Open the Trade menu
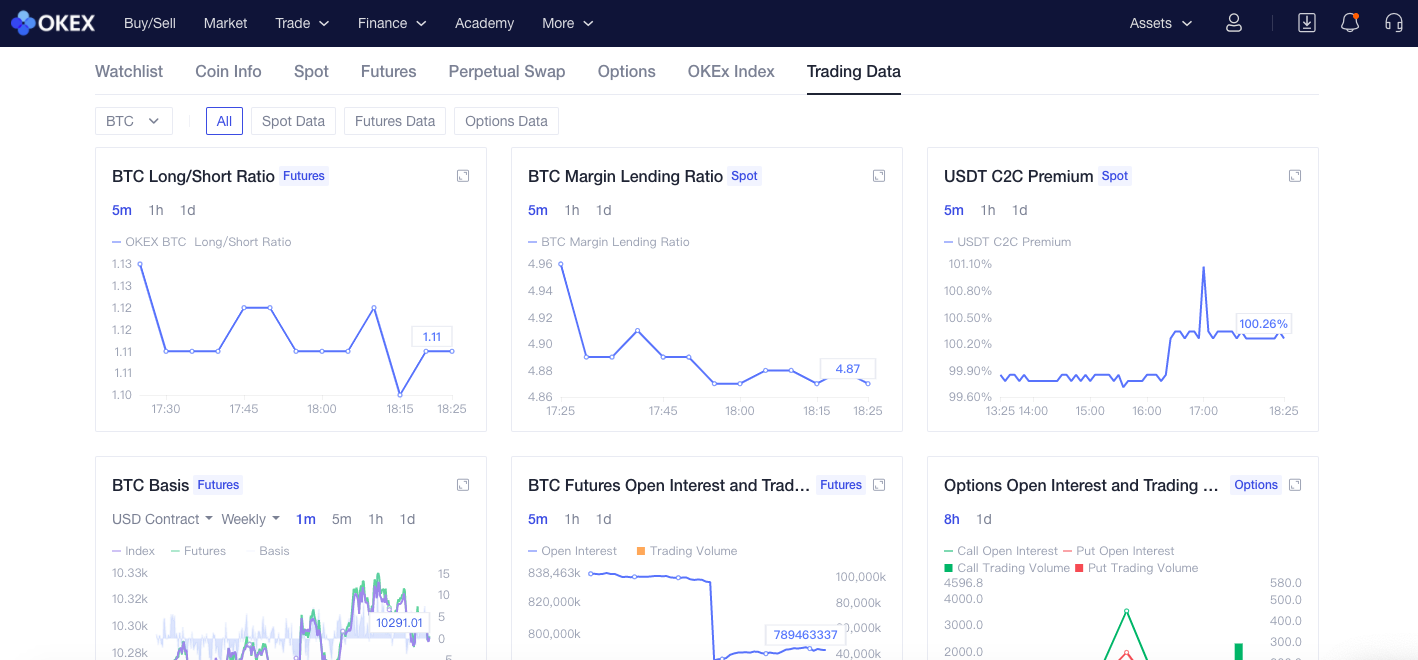The height and width of the screenshot is (660, 1418). tap(302, 23)
